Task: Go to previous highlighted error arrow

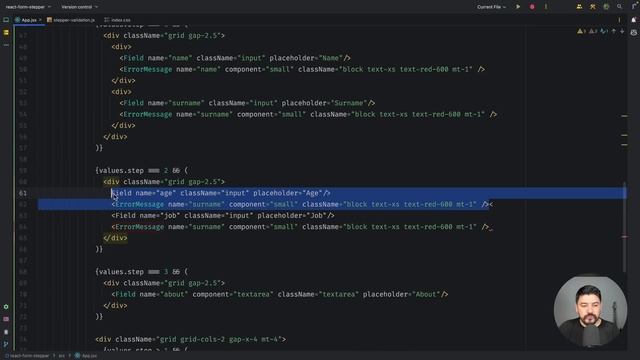Action: (x=613, y=31)
